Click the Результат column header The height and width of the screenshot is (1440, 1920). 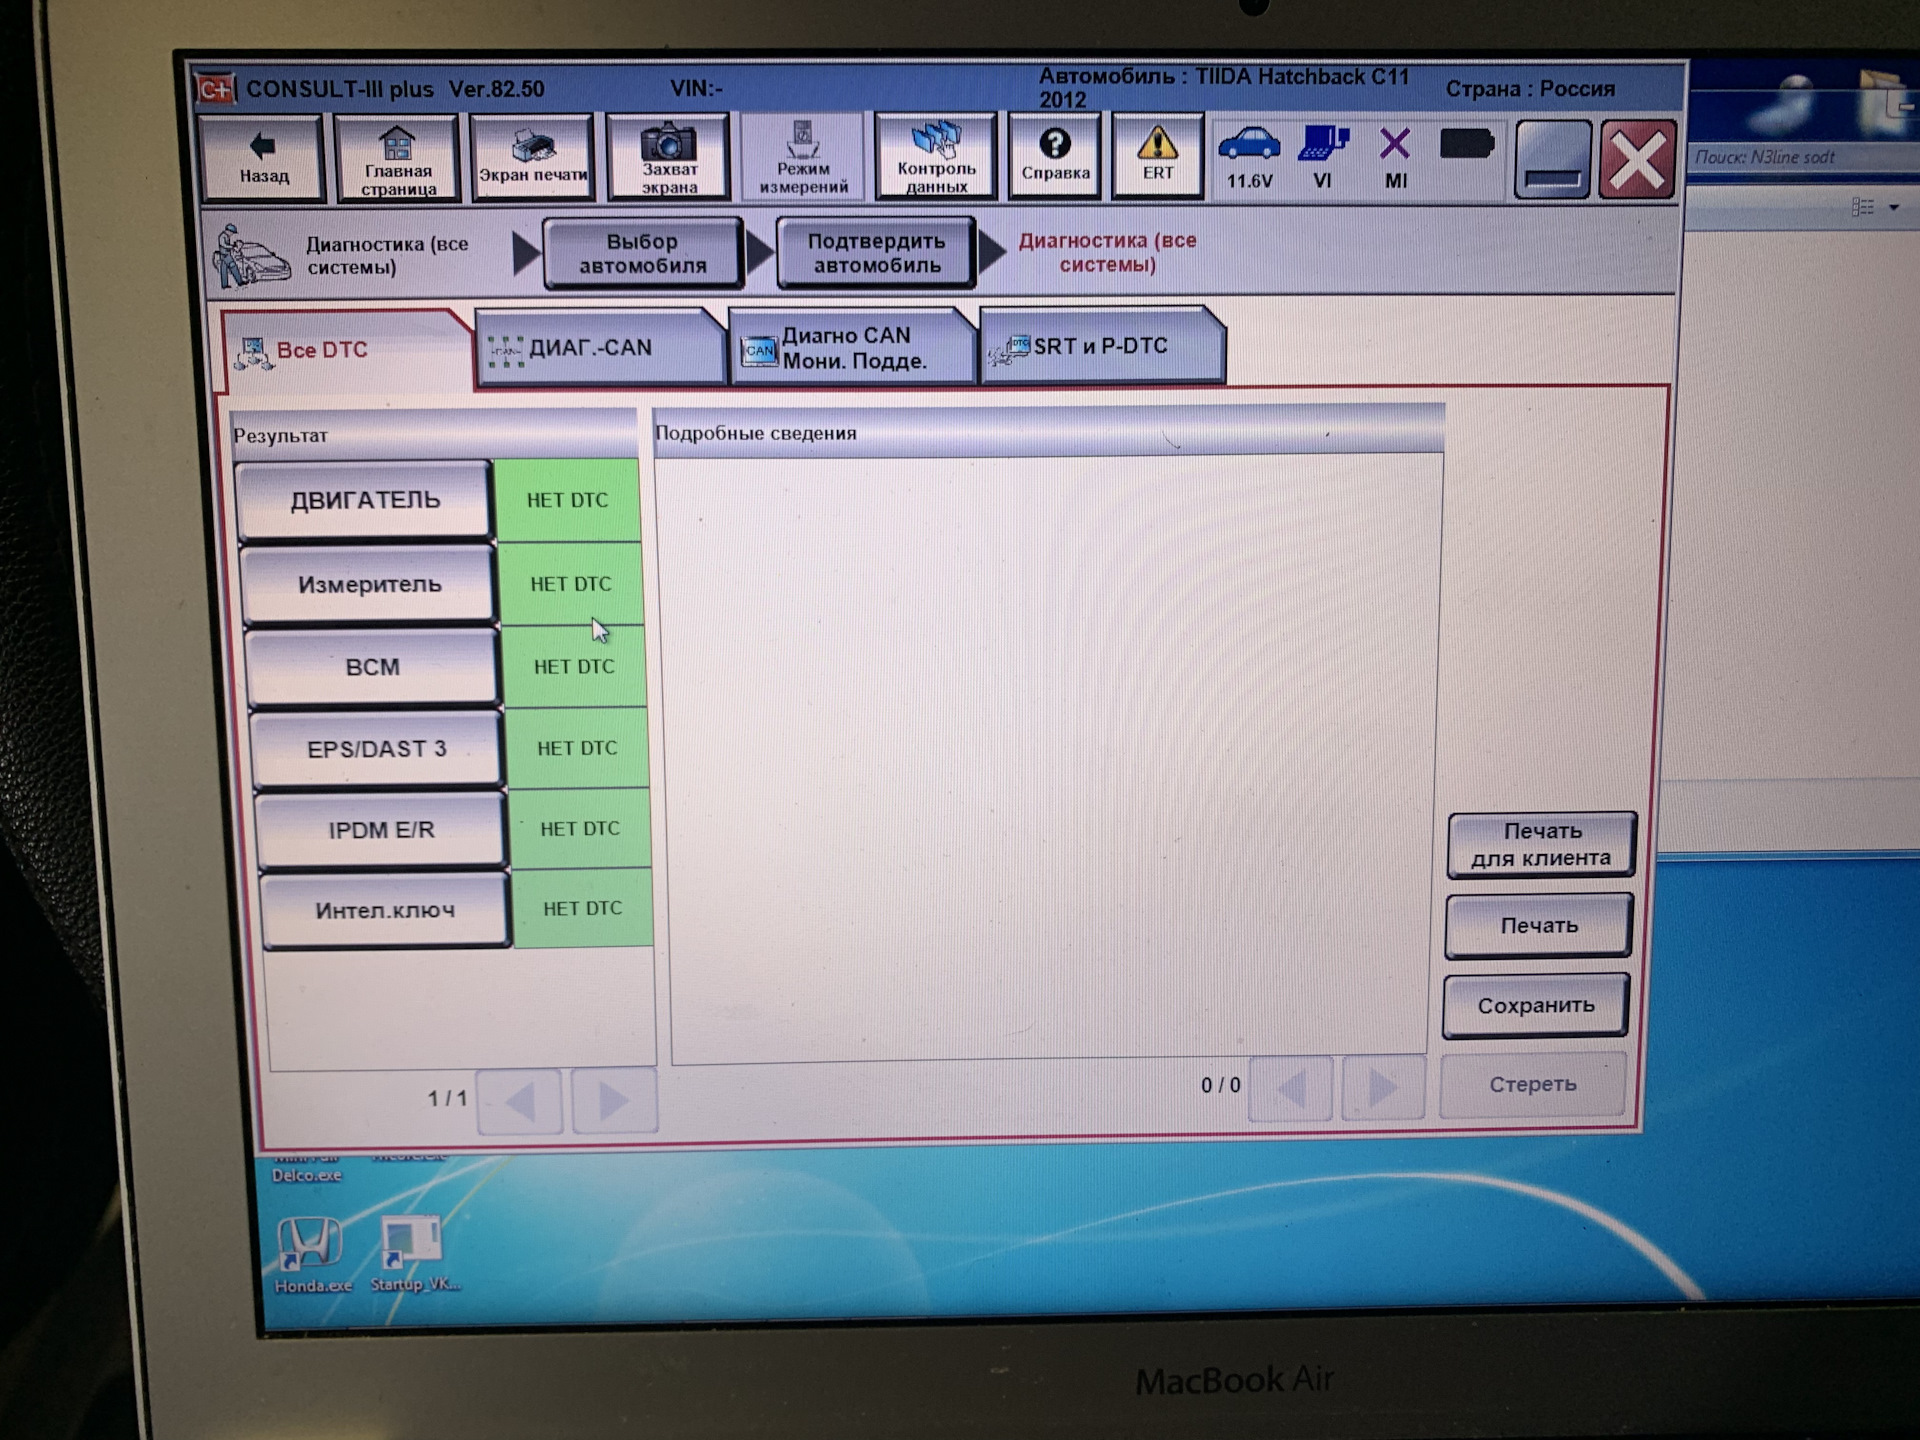click(x=433, y=434)
